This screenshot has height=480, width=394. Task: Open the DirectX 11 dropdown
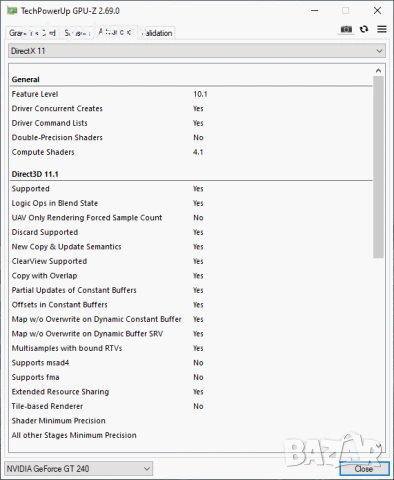(x=197, y=51)
